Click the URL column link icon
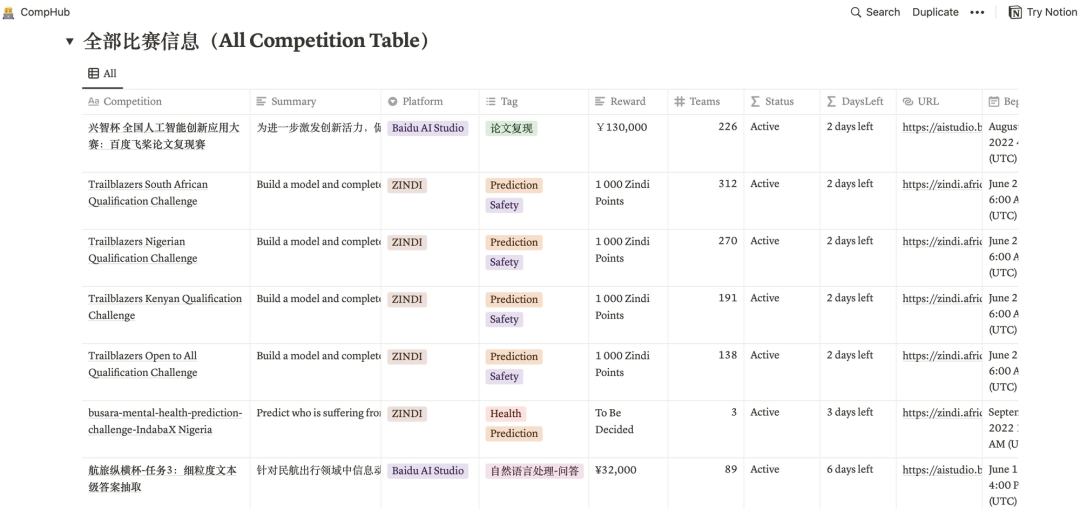Image resolution: width=1080 pixels, height=509 pixels. (x=908, y=101)
